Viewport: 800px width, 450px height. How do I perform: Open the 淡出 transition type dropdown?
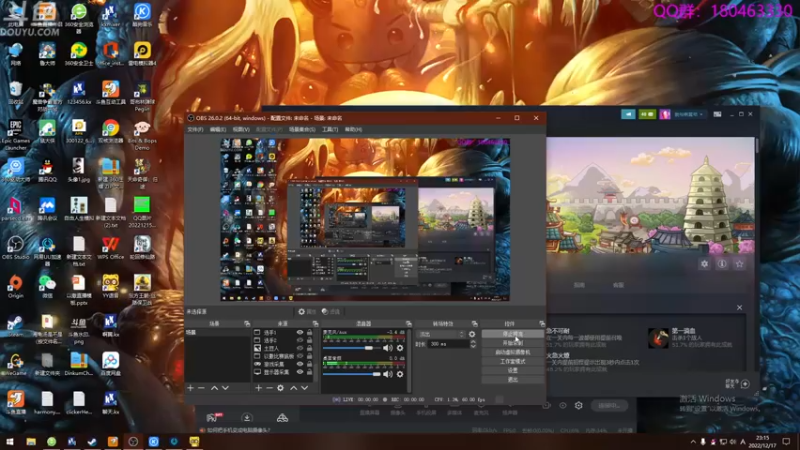point(441,334)
